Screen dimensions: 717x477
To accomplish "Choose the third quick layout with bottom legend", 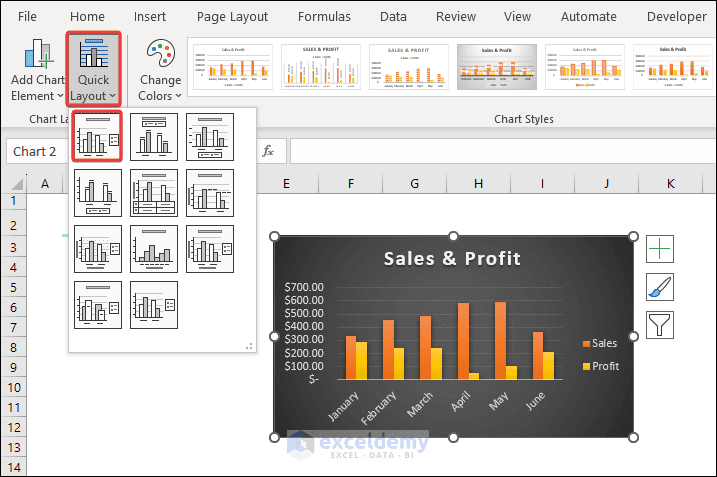I will point(210,137).
